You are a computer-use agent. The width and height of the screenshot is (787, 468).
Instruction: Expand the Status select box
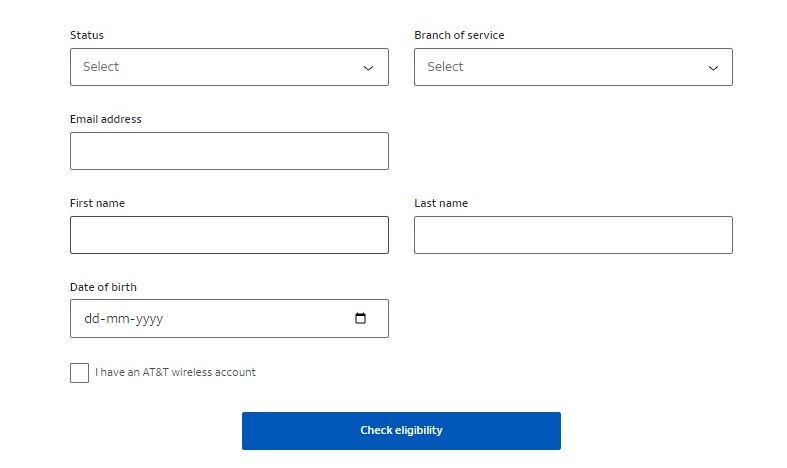(229, 67)
